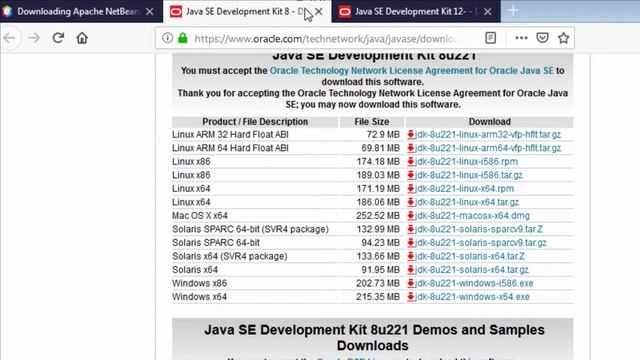
Task: Close the Java SE Development Kit 8 tab
Action: coord(319,11)
